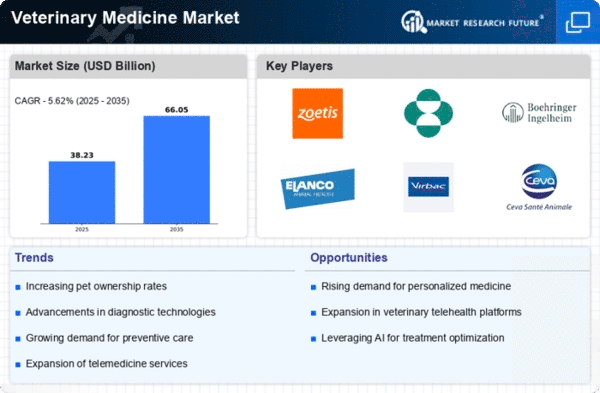Click the Veterinary Medicine Market title
The height and width of the screenshot is (393, 600).
(125, 18)
